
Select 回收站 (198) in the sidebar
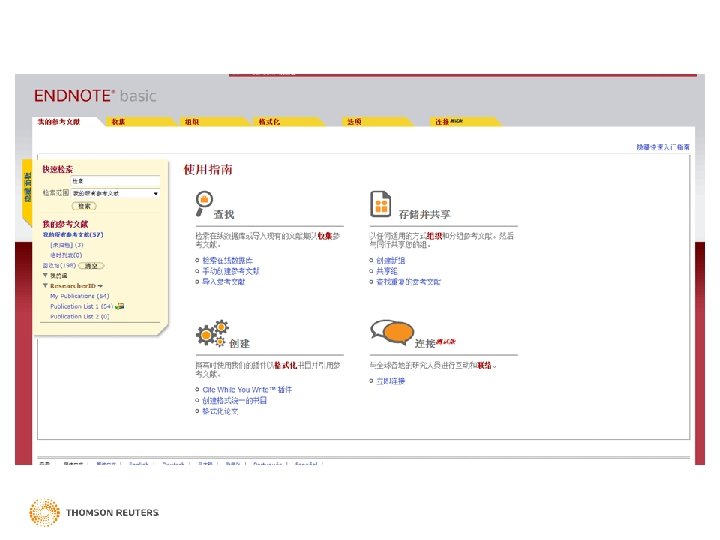click(59, 266)
